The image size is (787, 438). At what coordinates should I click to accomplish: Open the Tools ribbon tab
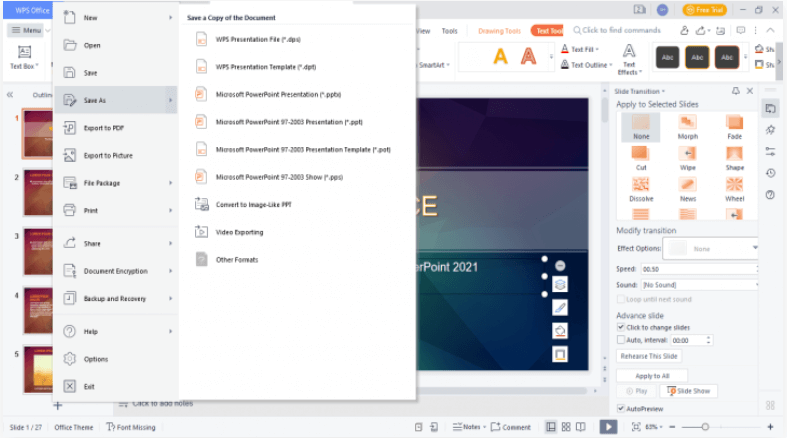[449, 31]
